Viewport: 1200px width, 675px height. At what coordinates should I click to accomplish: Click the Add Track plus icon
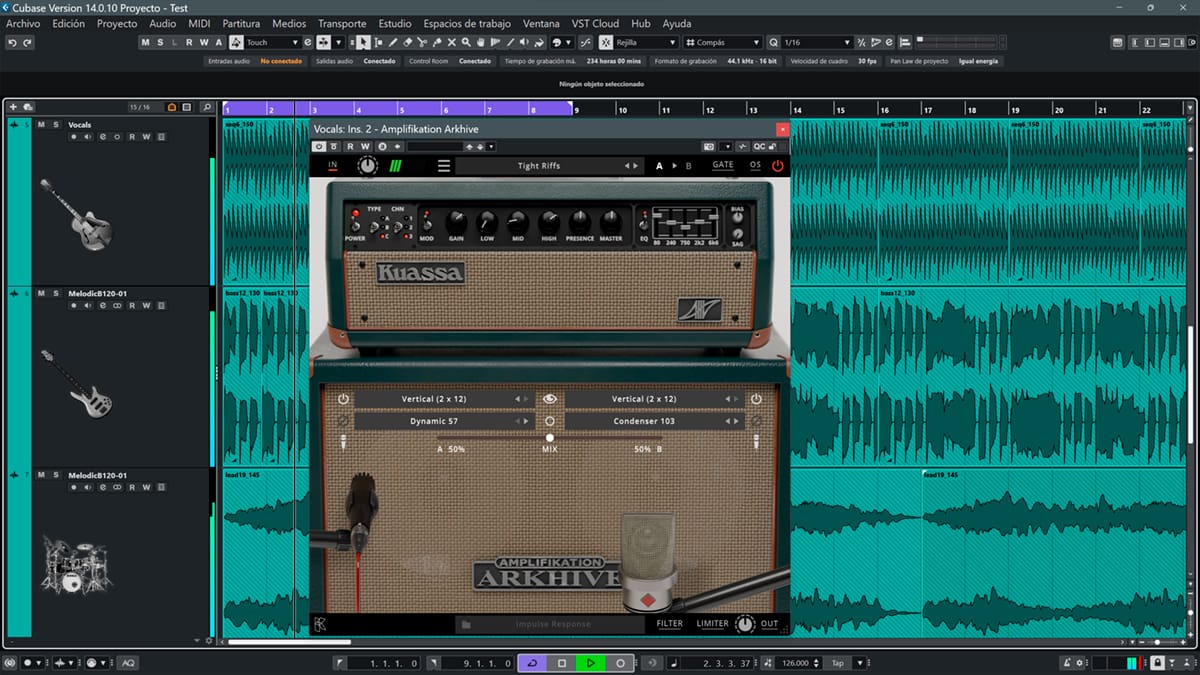(x=13, y=107)
